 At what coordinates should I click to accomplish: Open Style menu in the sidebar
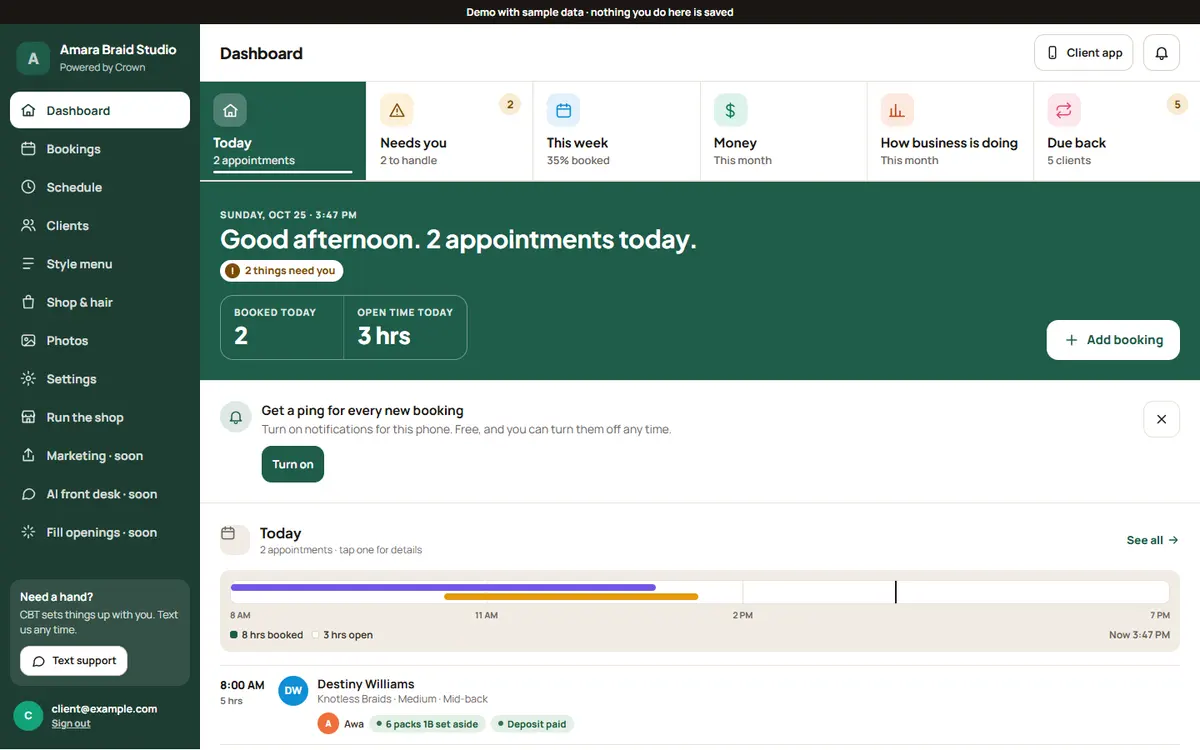[100, 264]
